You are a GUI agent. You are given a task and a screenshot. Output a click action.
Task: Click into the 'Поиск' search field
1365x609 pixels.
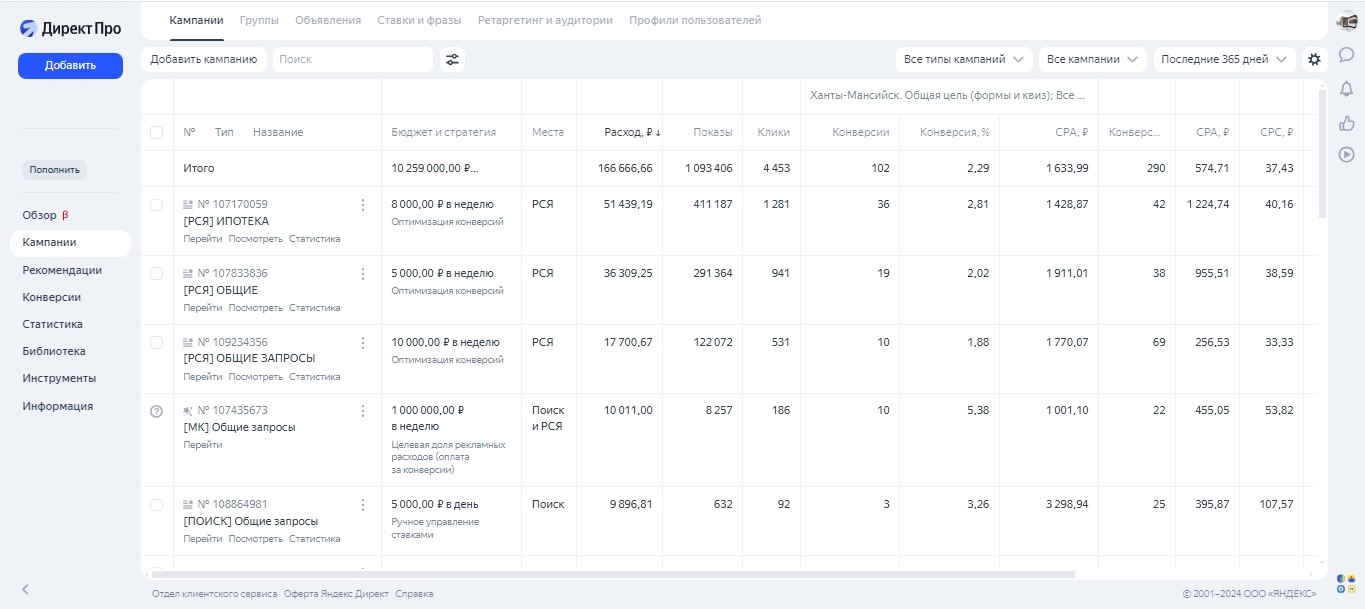coord(352,59)
